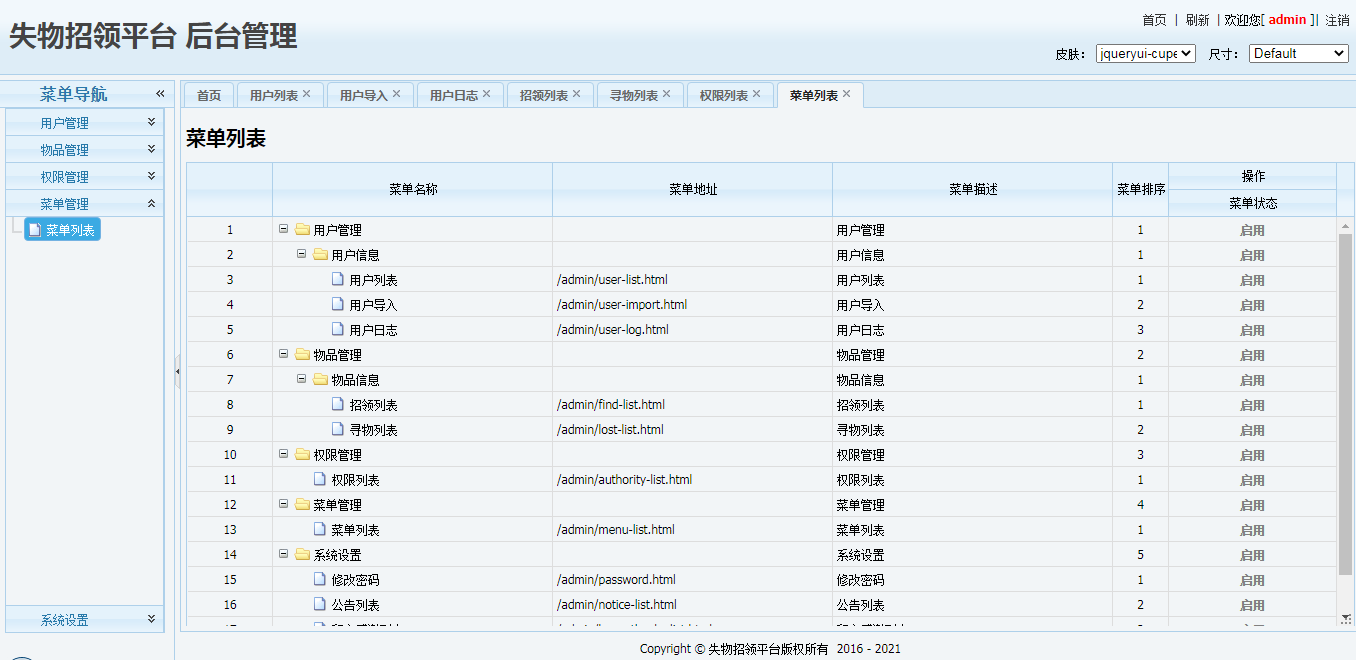Click the page icon of 修改密码 row
1356x660 pixels.
(x=320, y=580)
